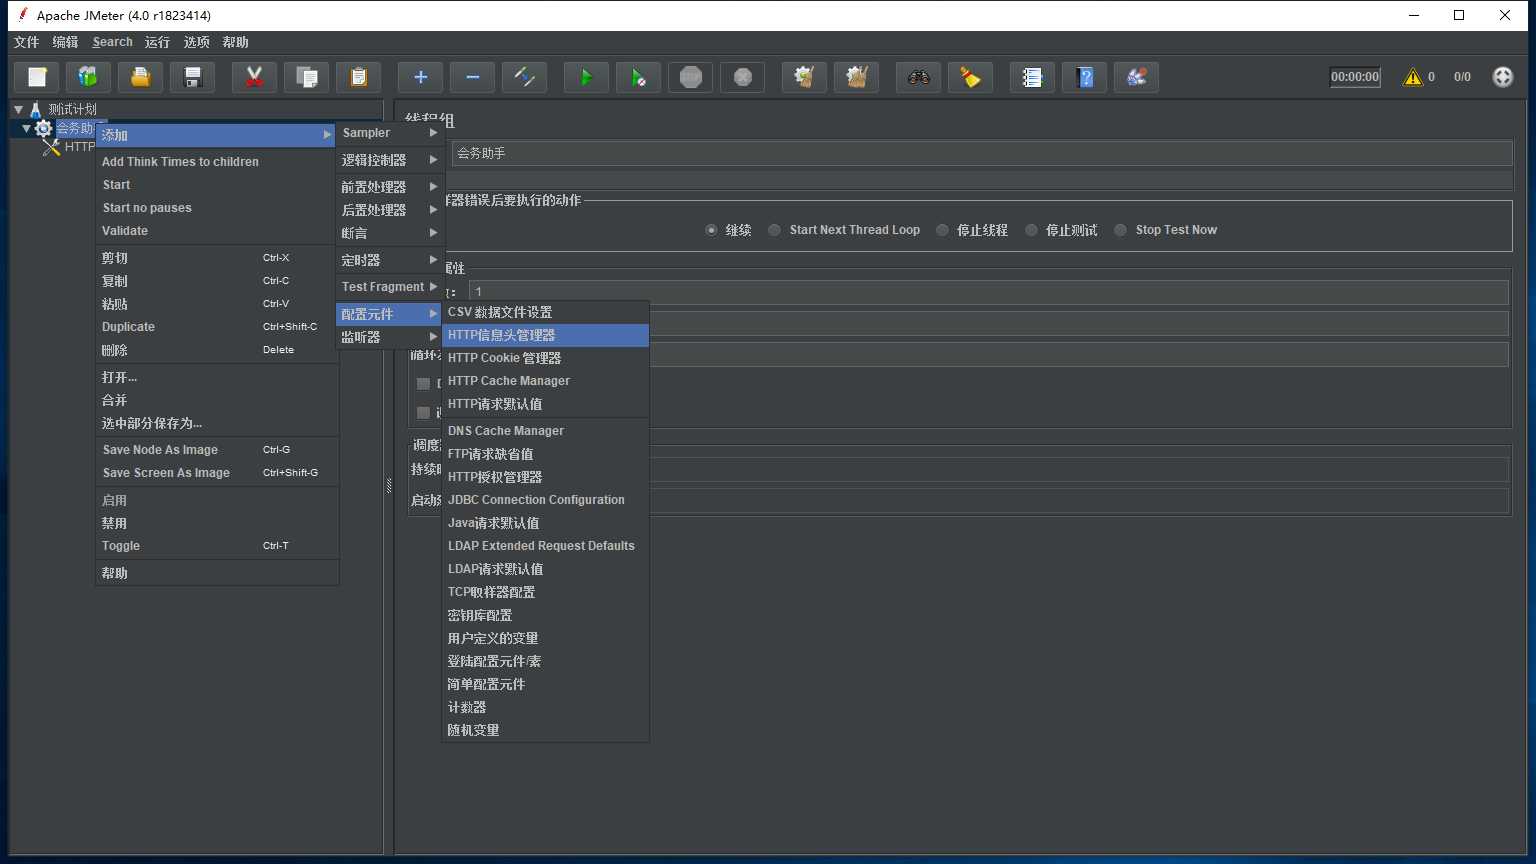
Task: Open the 运行 menu in menu bar
Action: click(157, 42)
